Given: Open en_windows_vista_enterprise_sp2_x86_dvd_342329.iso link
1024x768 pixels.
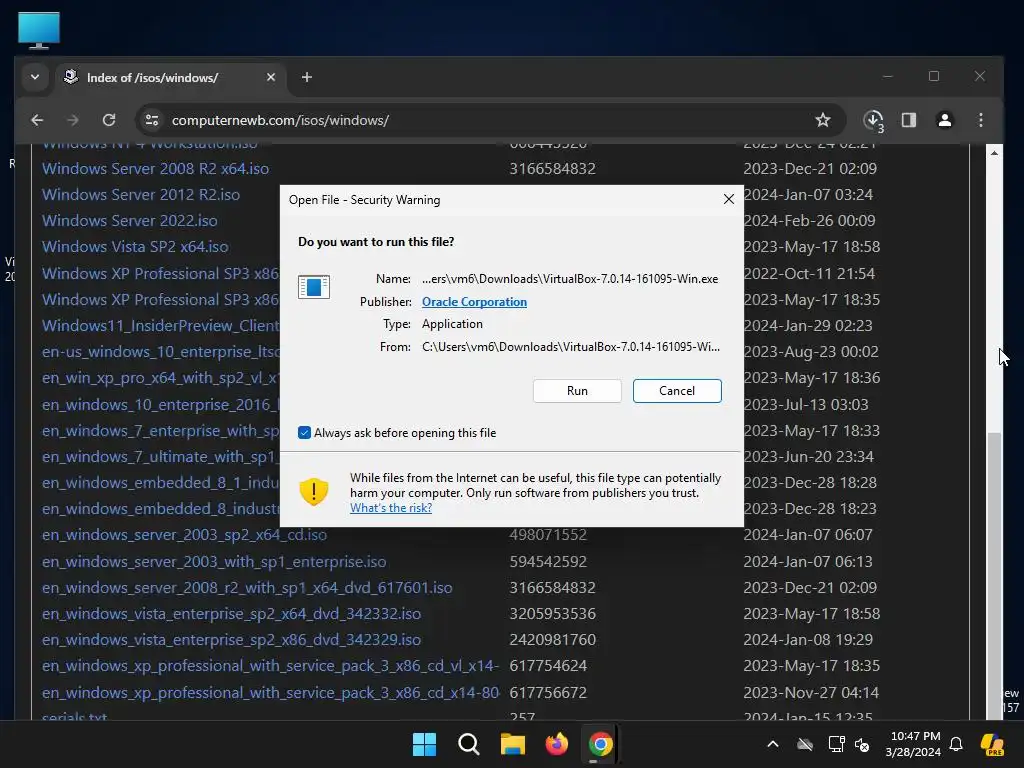Looking at the screenshot, I should [x=231, y=640].
